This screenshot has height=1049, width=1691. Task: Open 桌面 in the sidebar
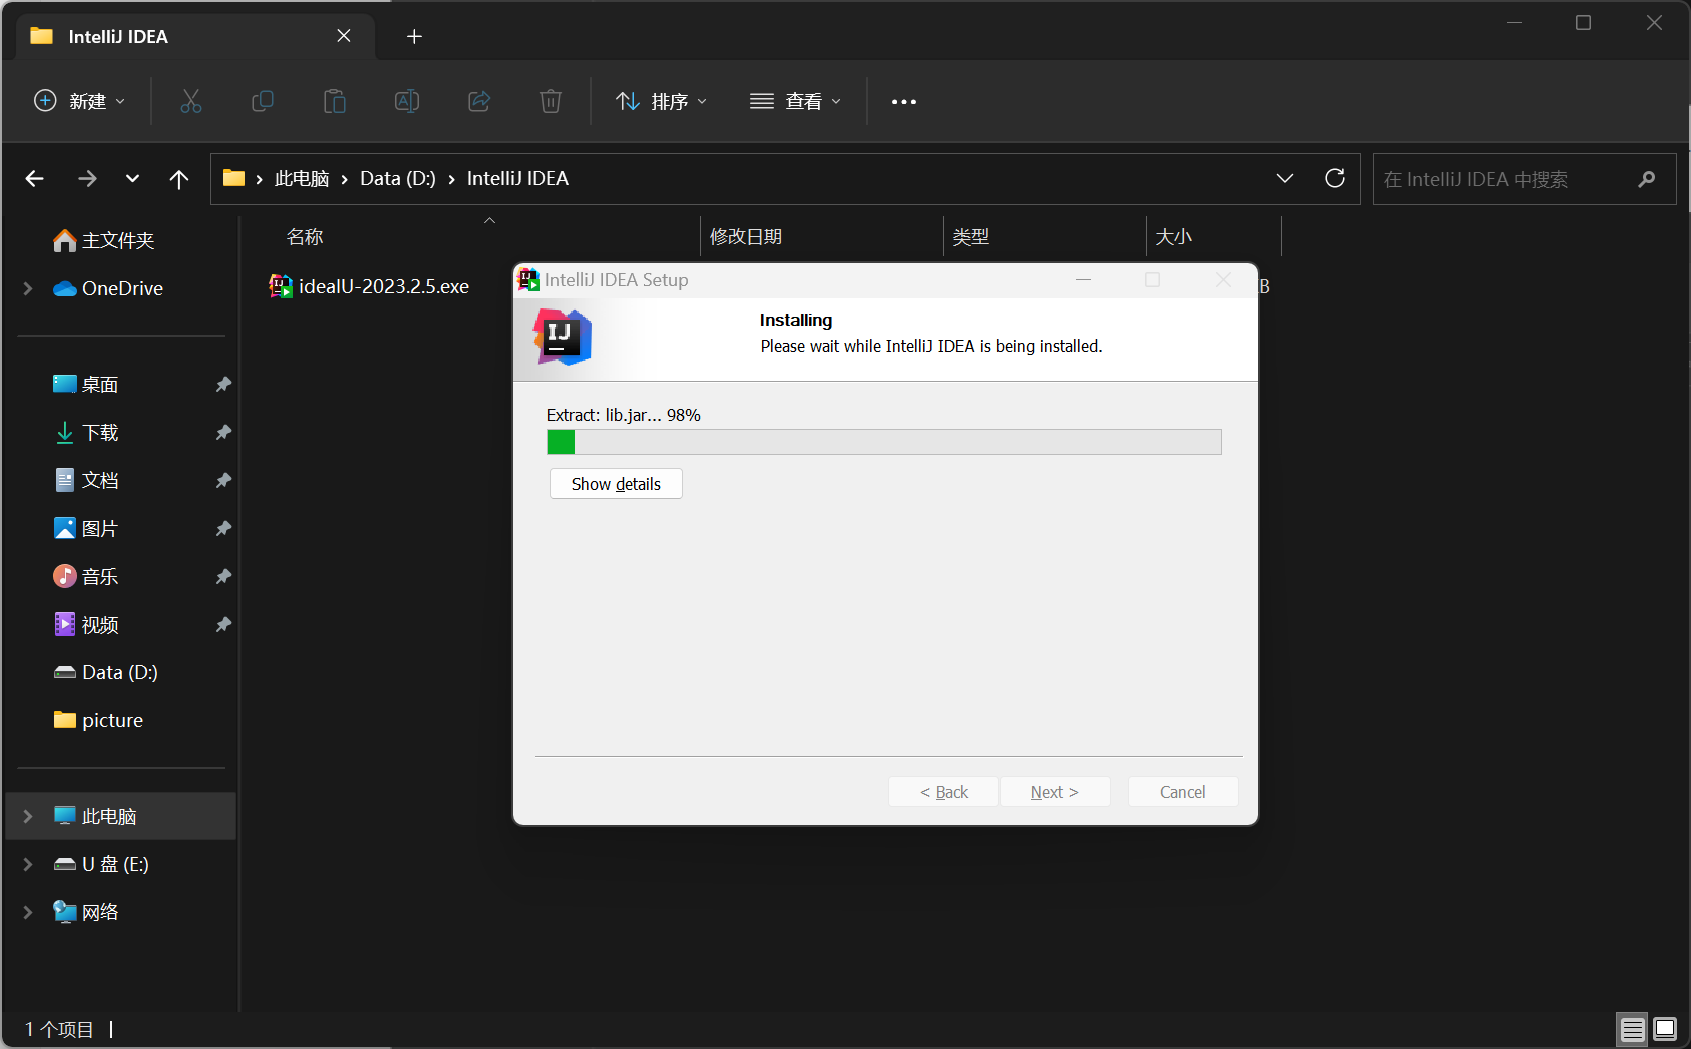coord(86,384)
